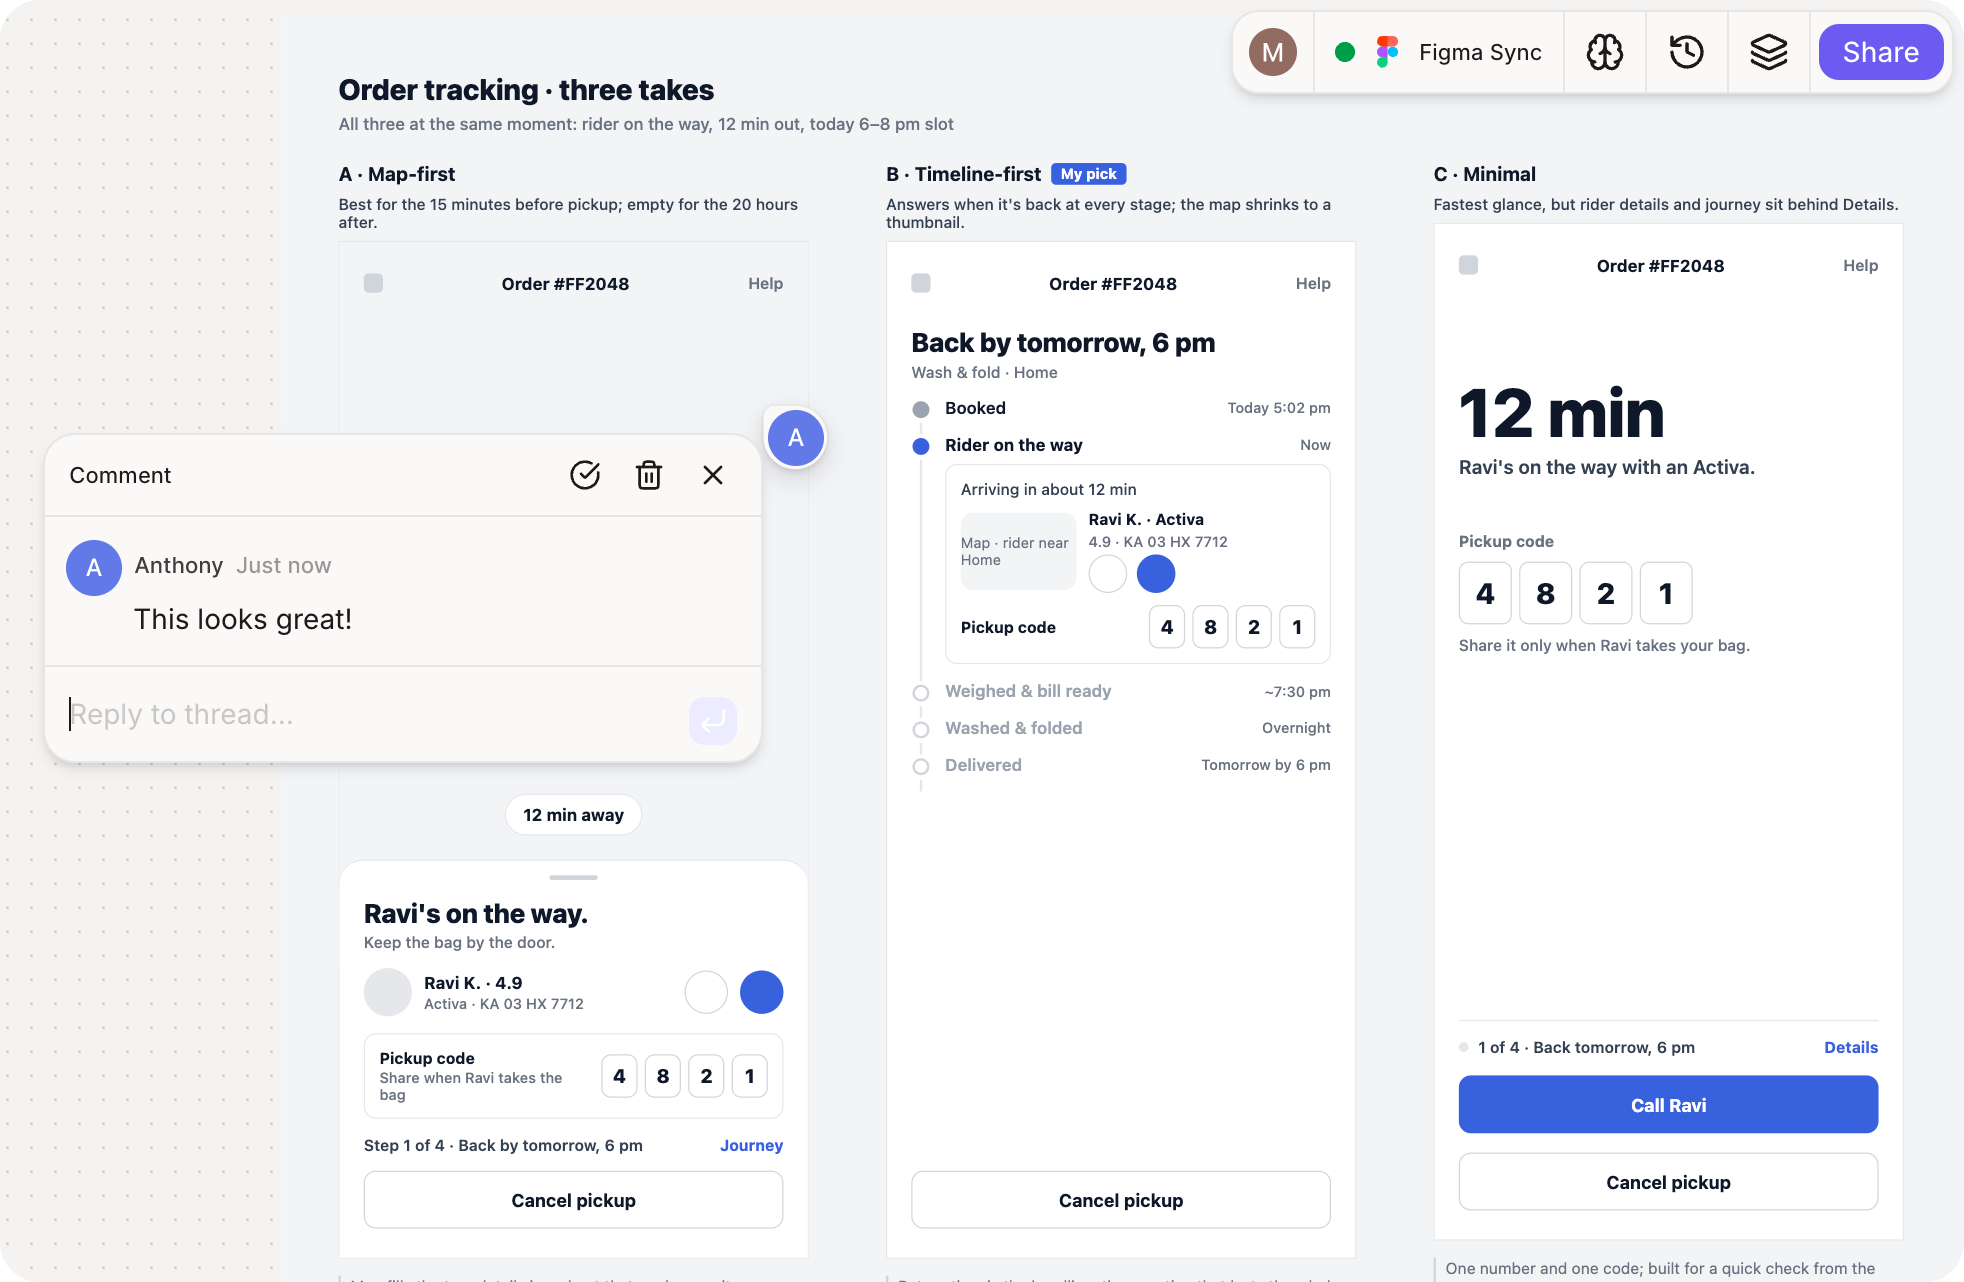
Task: Click Cancel pickup in Minimal card
Action: coord(1668,1182)
